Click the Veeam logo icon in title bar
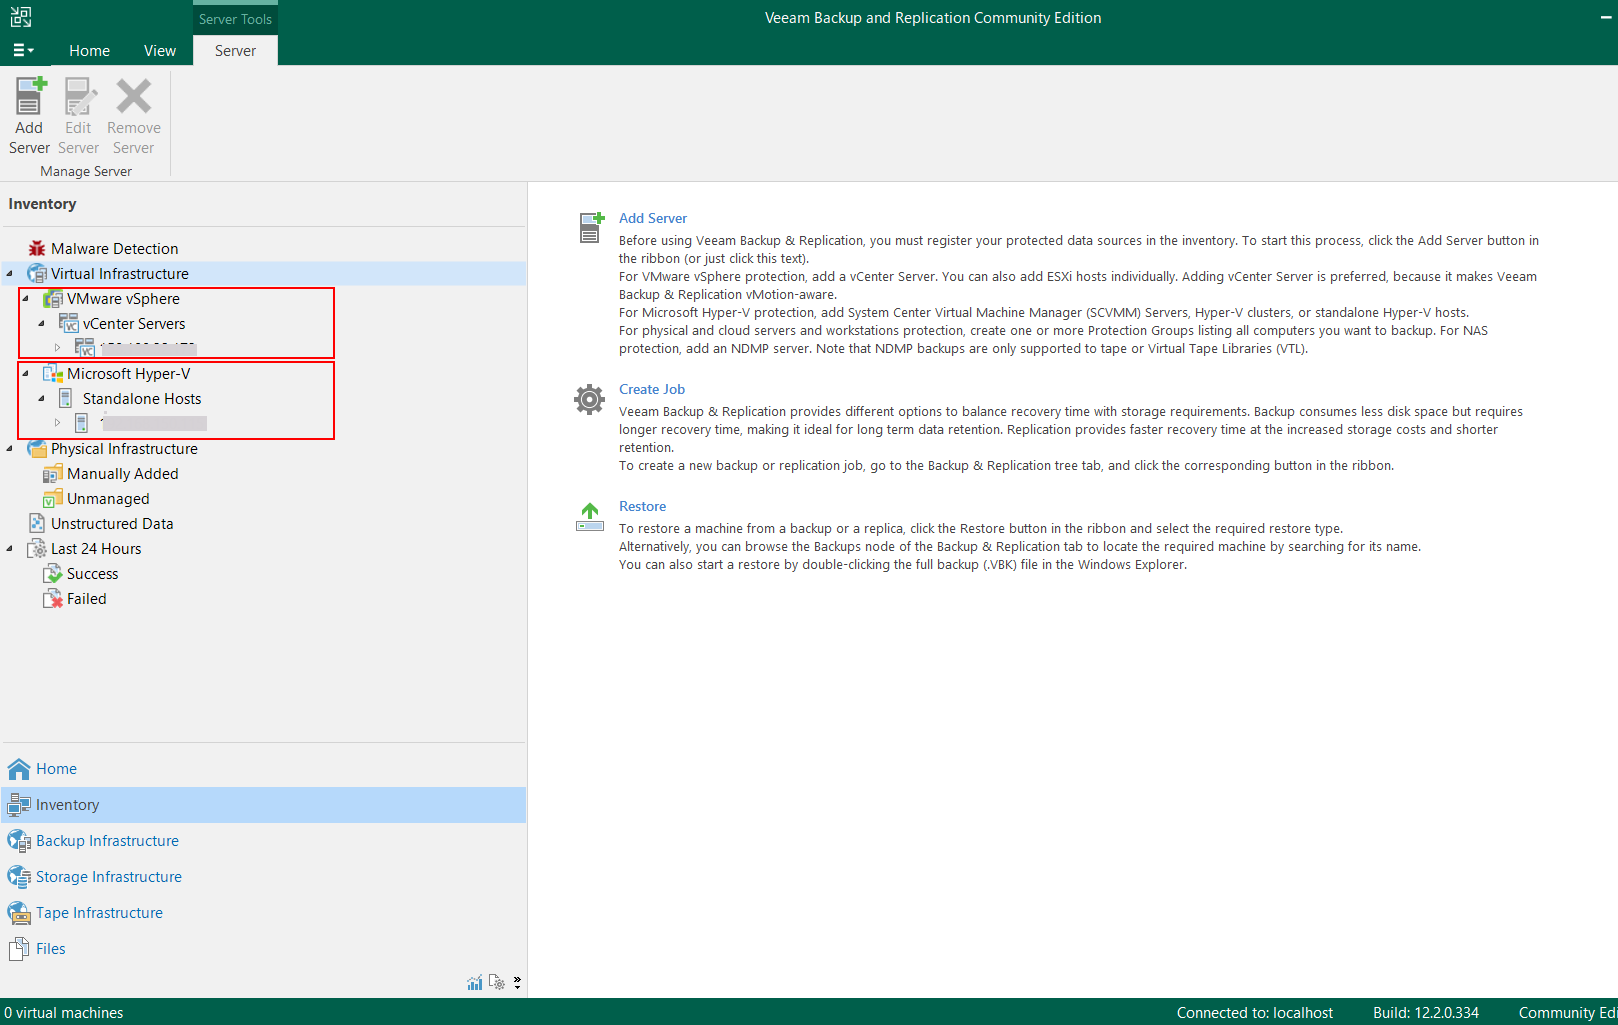Screen dimensions: 1618x1025 click(x=21, y=17)
